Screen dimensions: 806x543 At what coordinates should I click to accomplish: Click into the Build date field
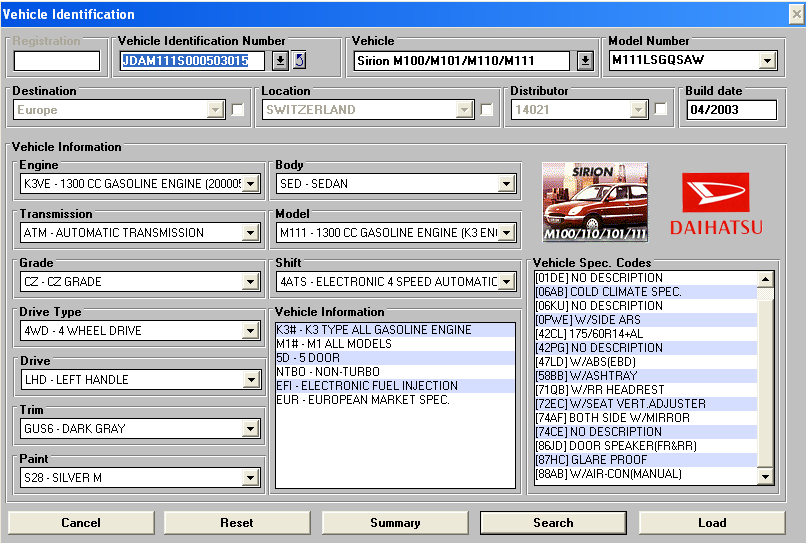(730, 110)
